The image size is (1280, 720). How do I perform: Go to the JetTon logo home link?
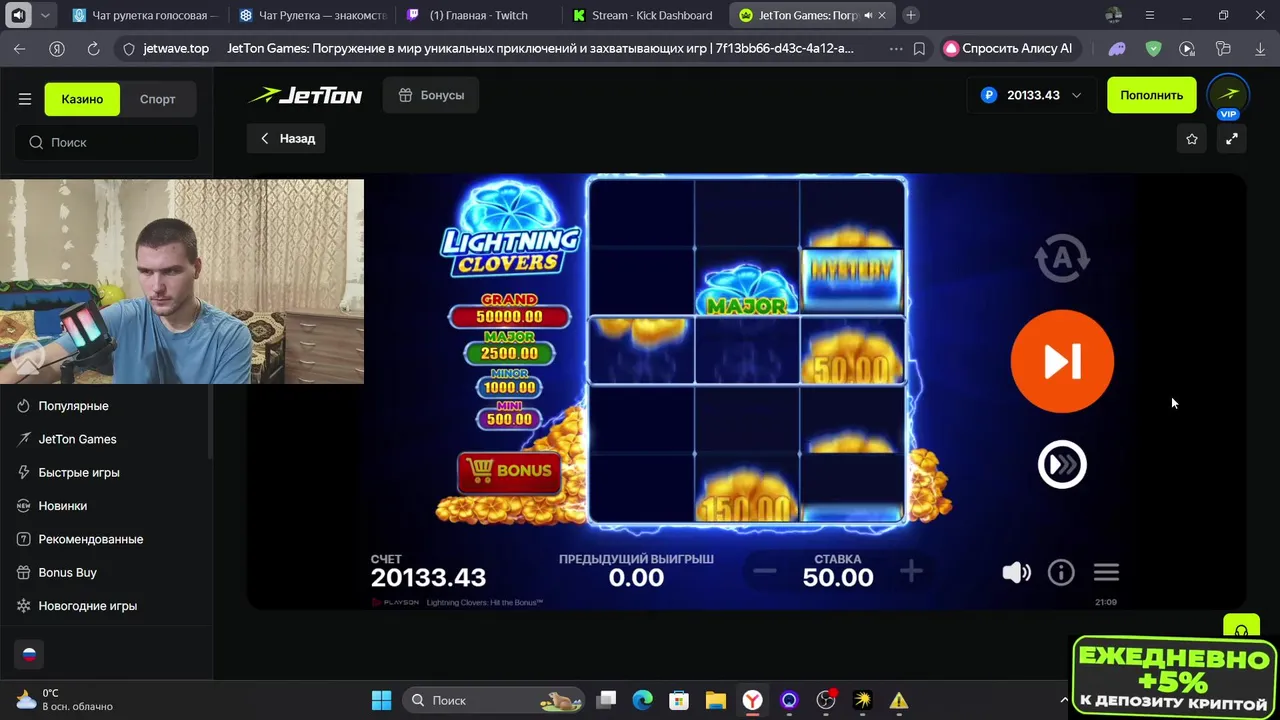point(306,96)
